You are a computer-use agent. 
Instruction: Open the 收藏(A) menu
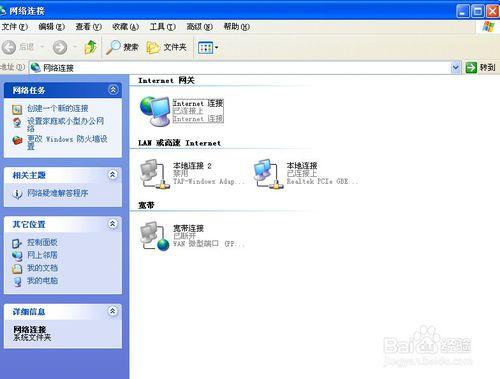coord(125,27)
